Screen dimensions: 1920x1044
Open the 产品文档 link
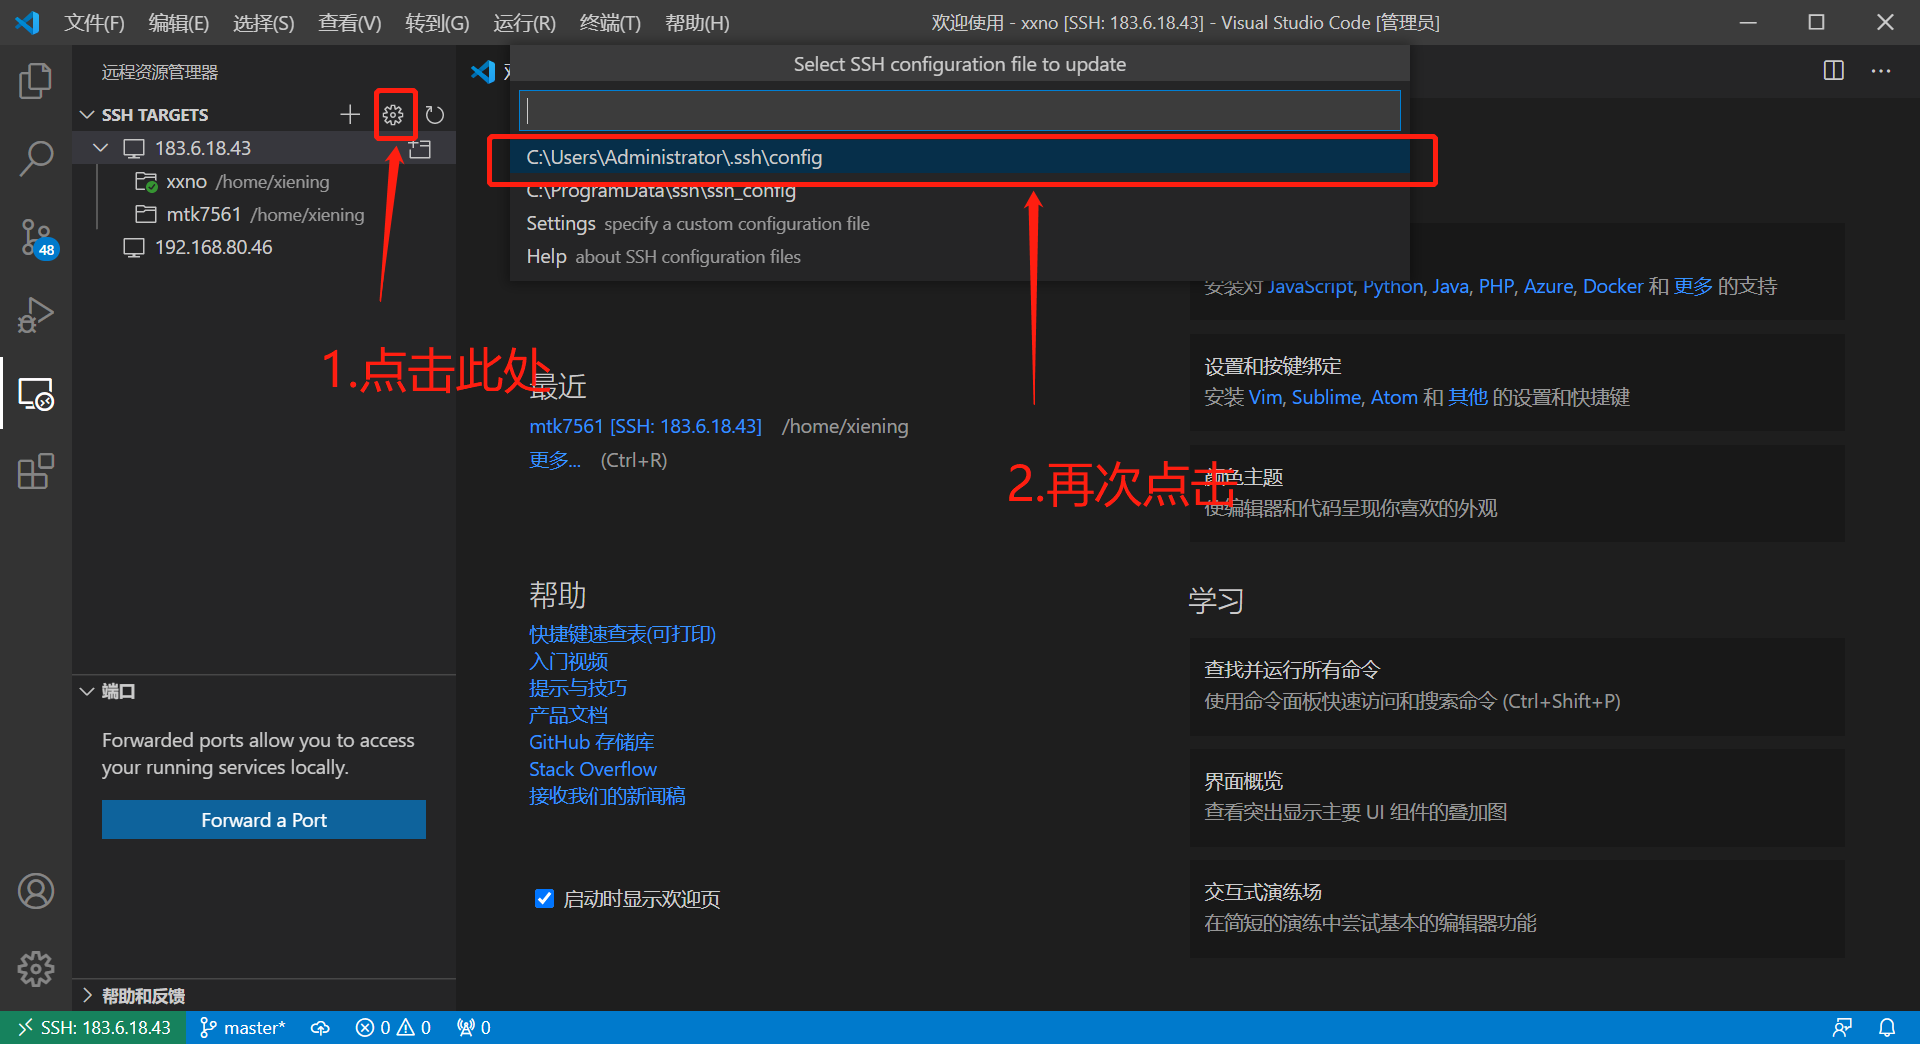pos(568,715)
